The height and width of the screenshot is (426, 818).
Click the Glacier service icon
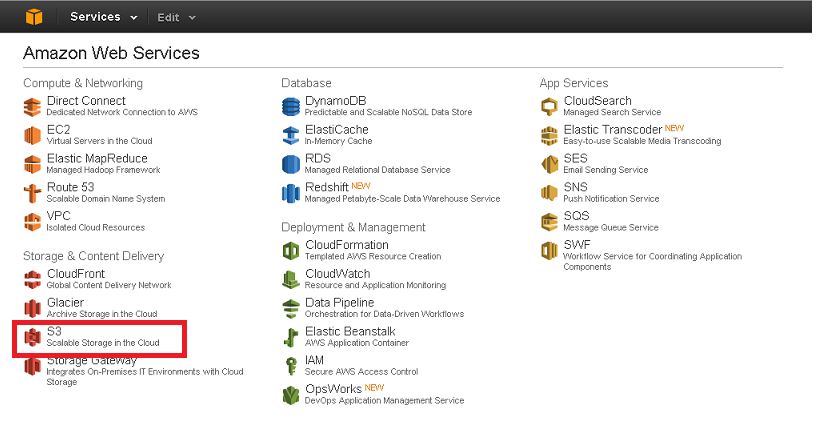pos(32,308)
